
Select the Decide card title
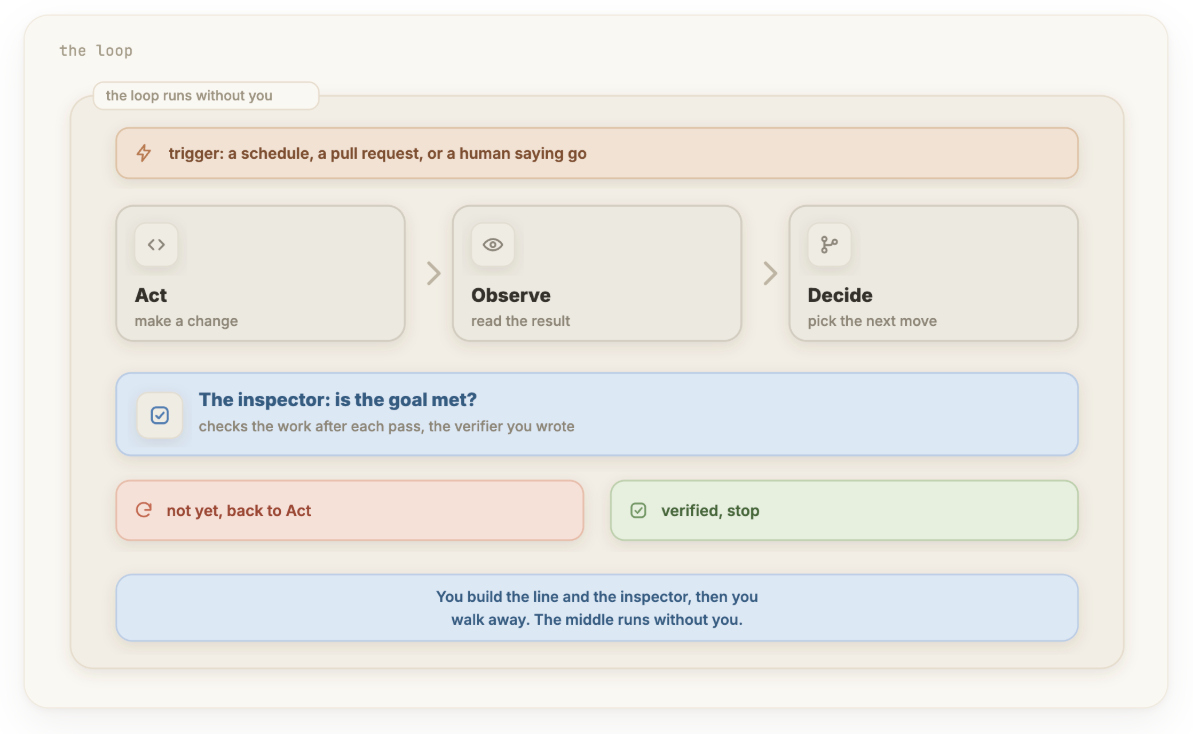coord(840,295)
